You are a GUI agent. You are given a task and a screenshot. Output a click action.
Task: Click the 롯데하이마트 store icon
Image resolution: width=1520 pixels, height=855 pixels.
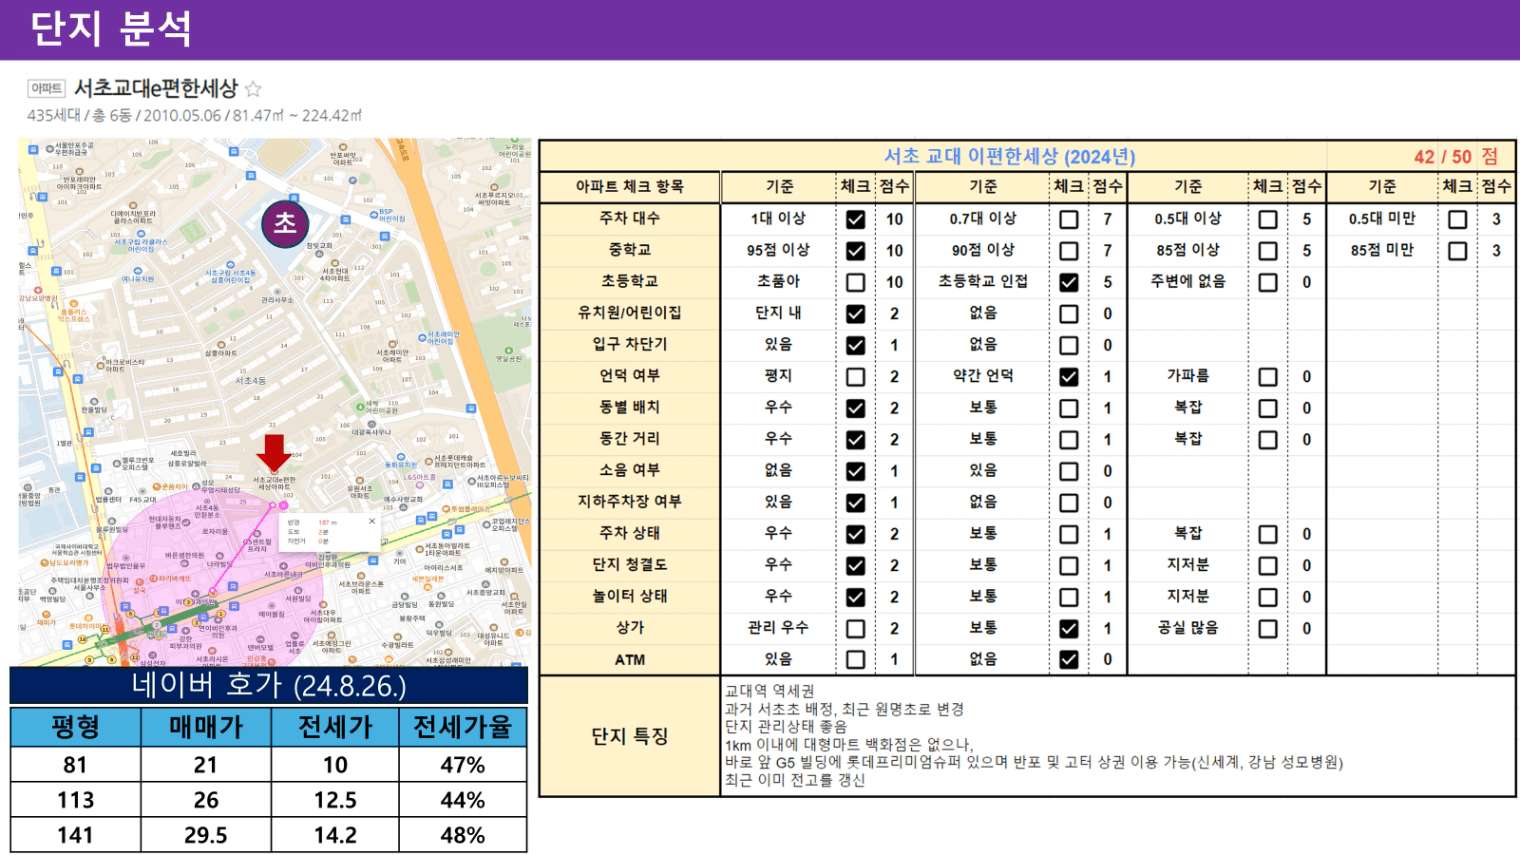coord(89,618)
